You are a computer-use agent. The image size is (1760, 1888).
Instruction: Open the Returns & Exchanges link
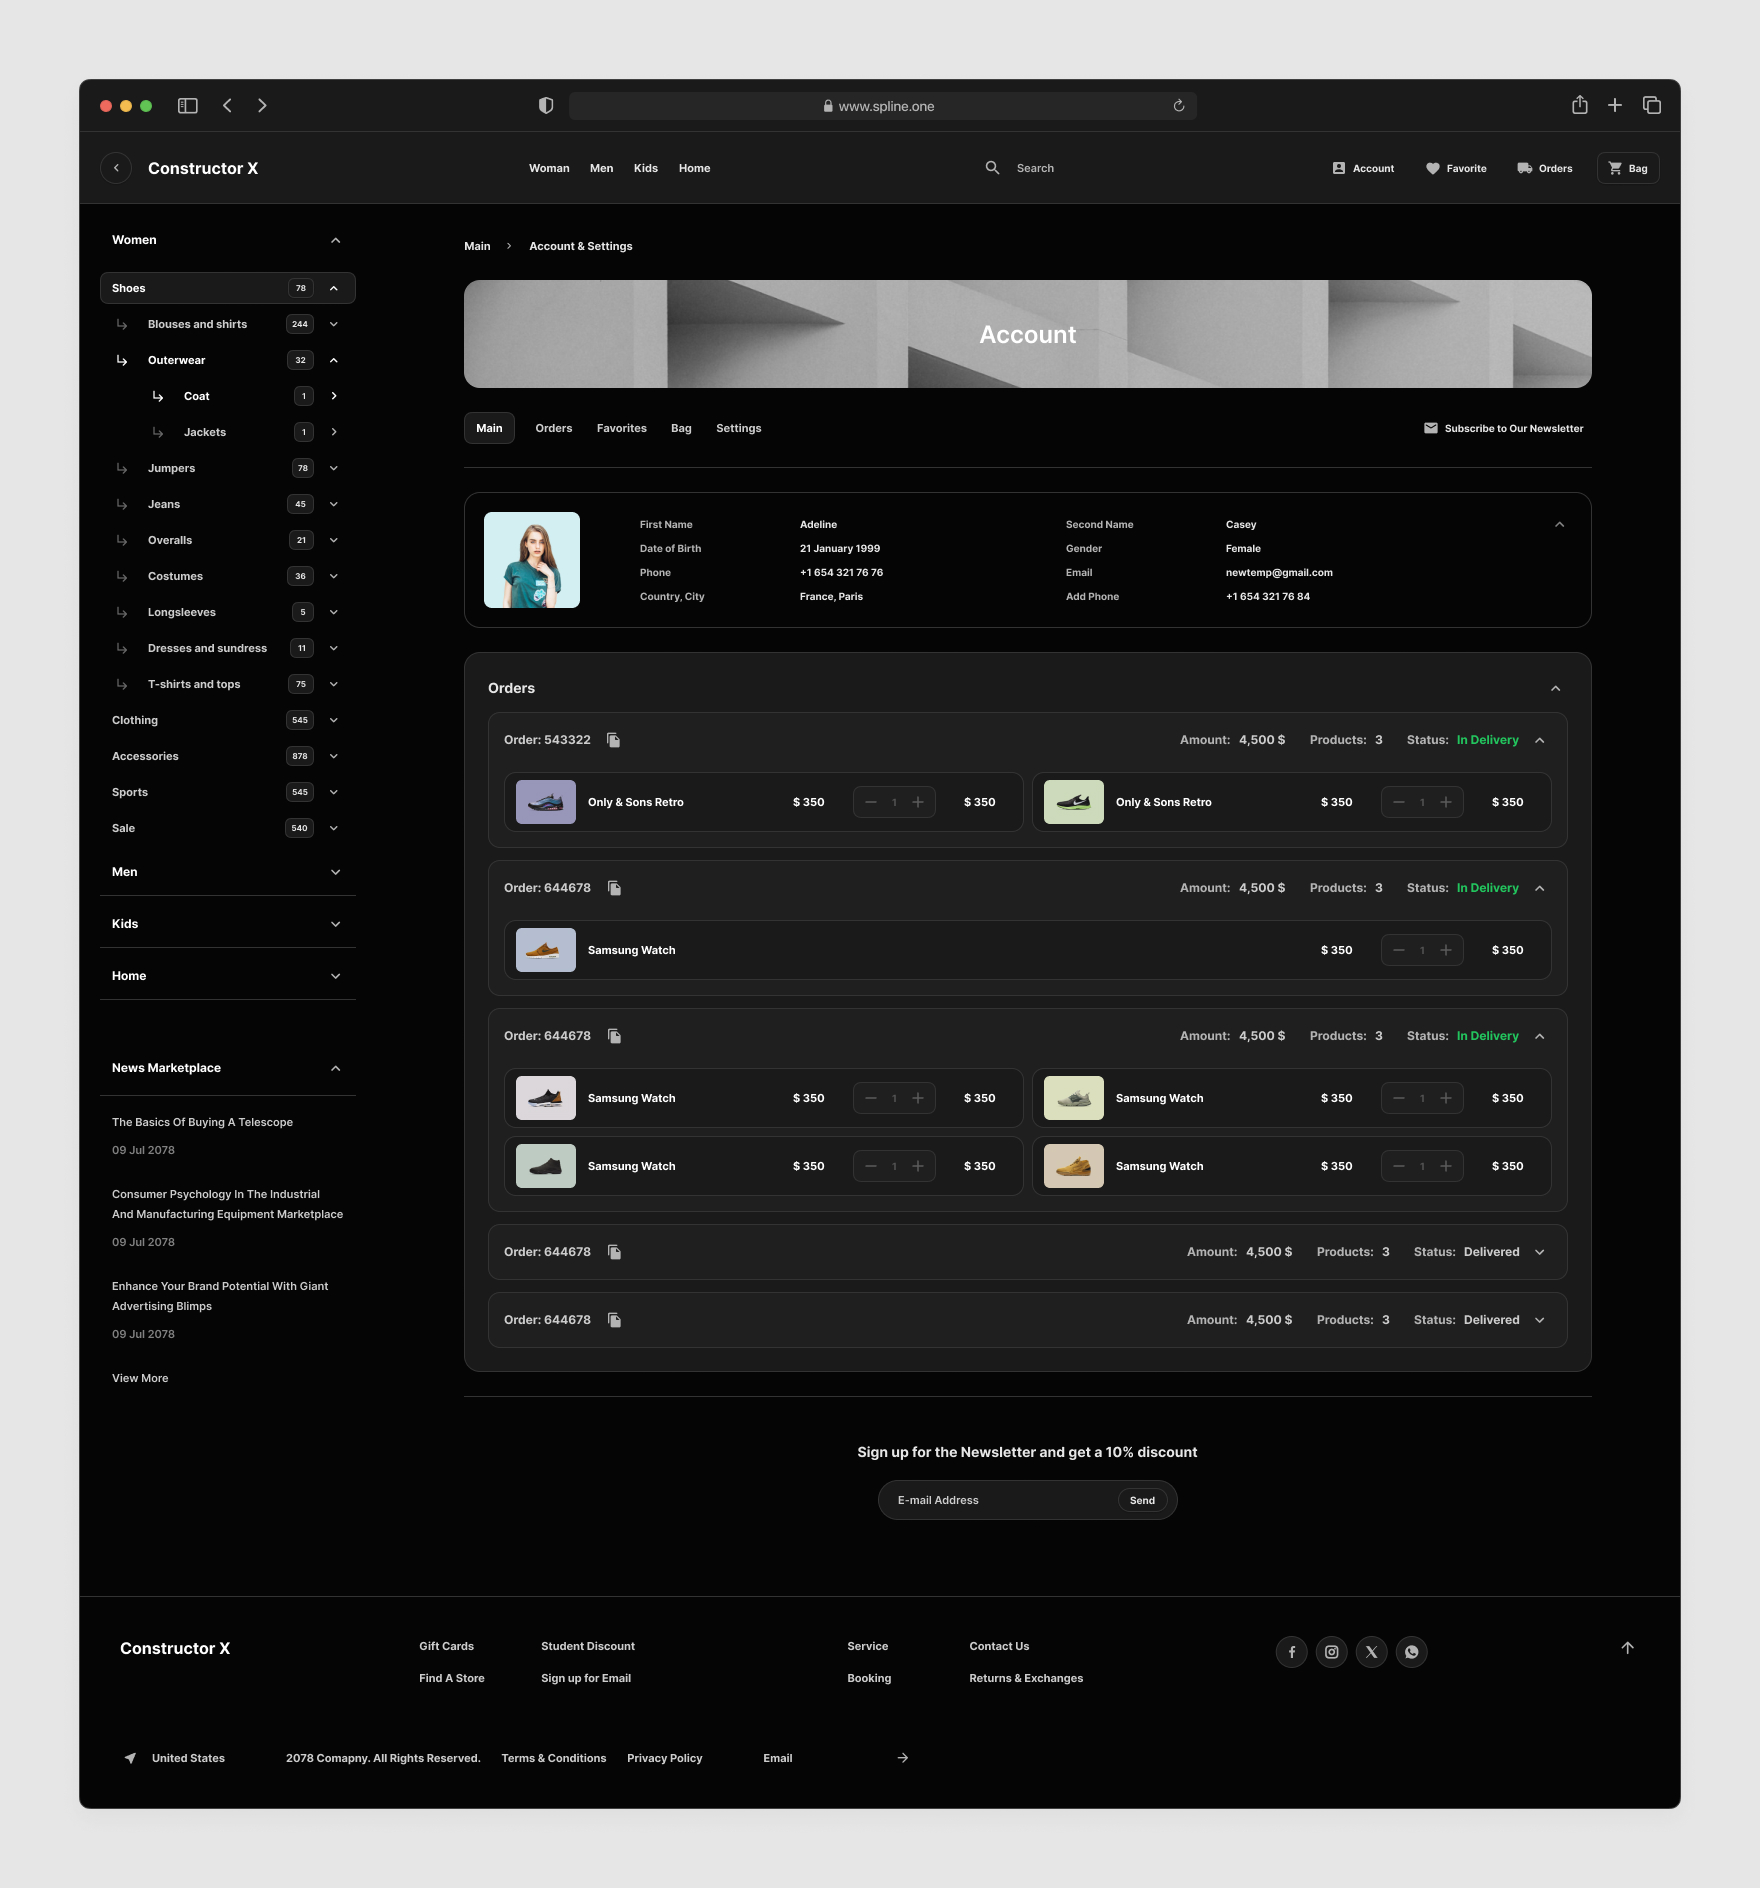pos(1026,1678)
